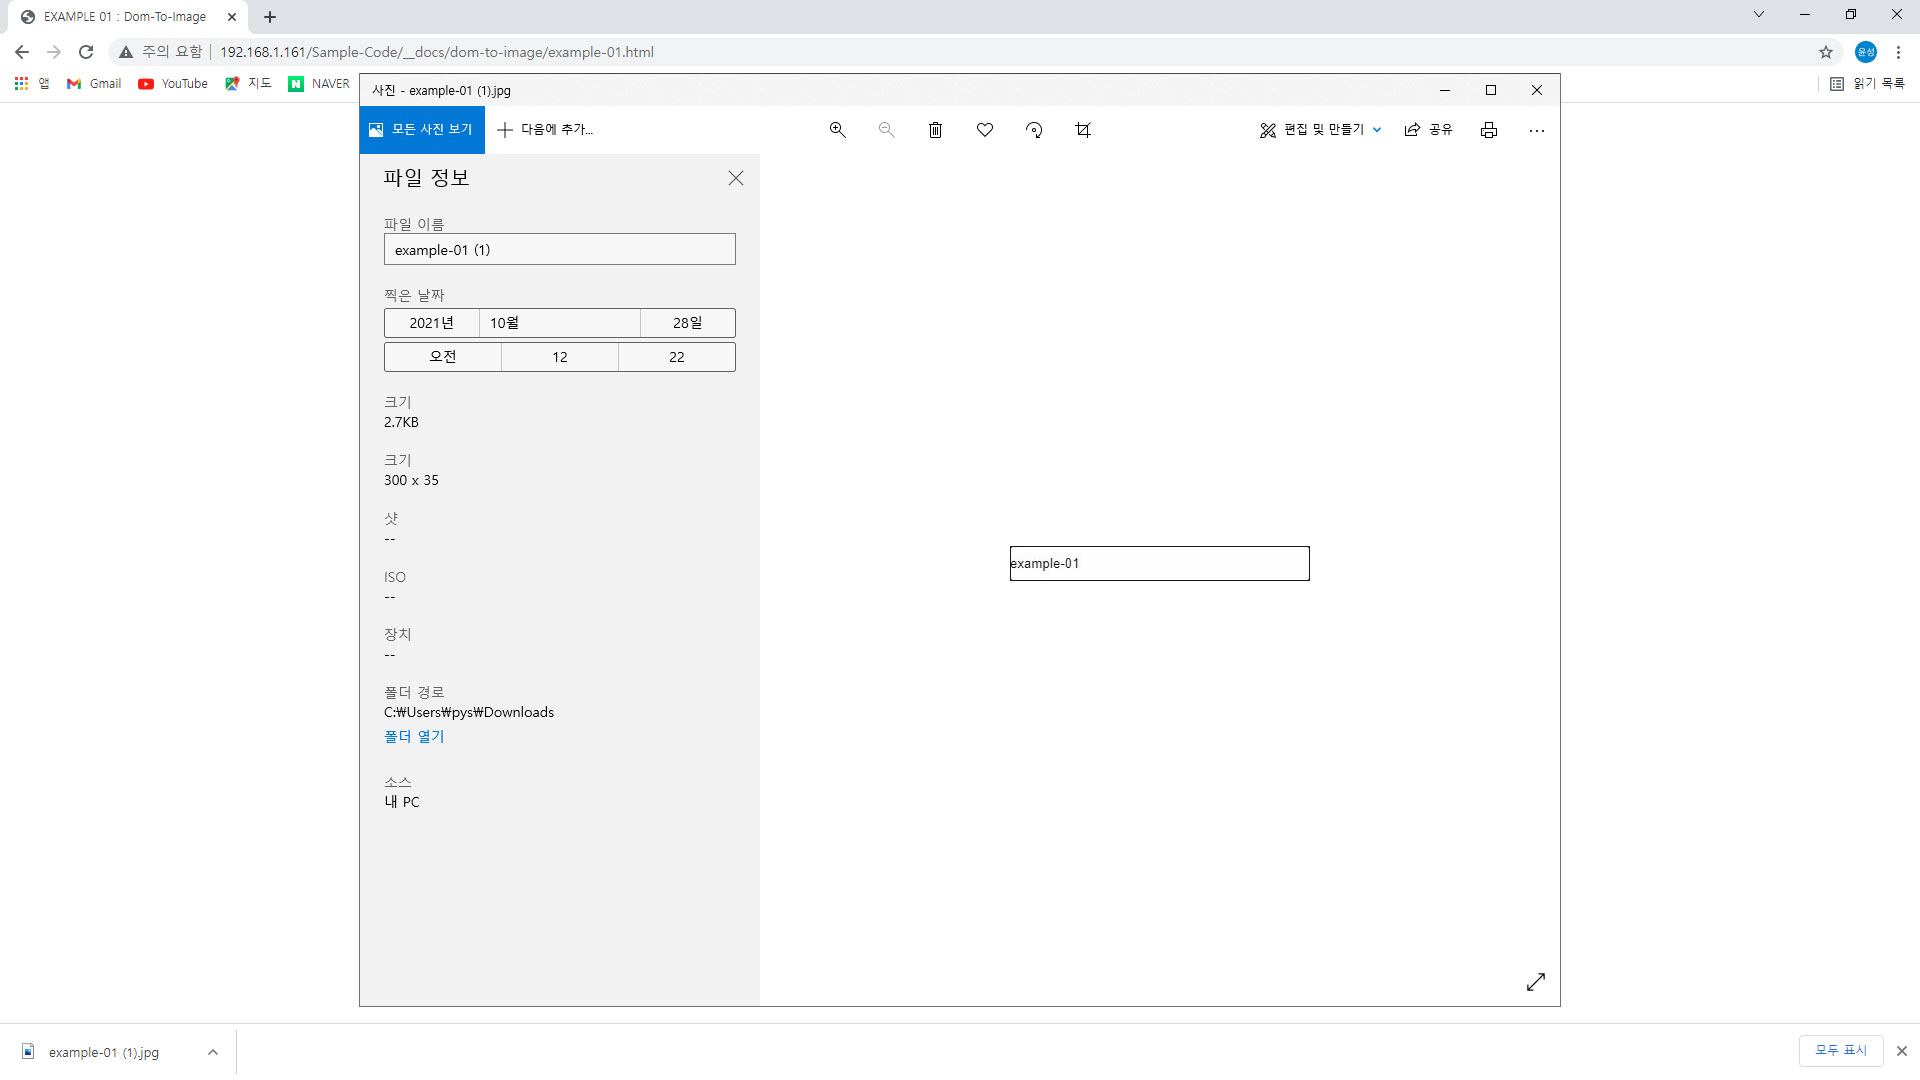Add photo to favorites with heart icon
This screenshot has width=1920, height=1080.
[x=985, y=130]
